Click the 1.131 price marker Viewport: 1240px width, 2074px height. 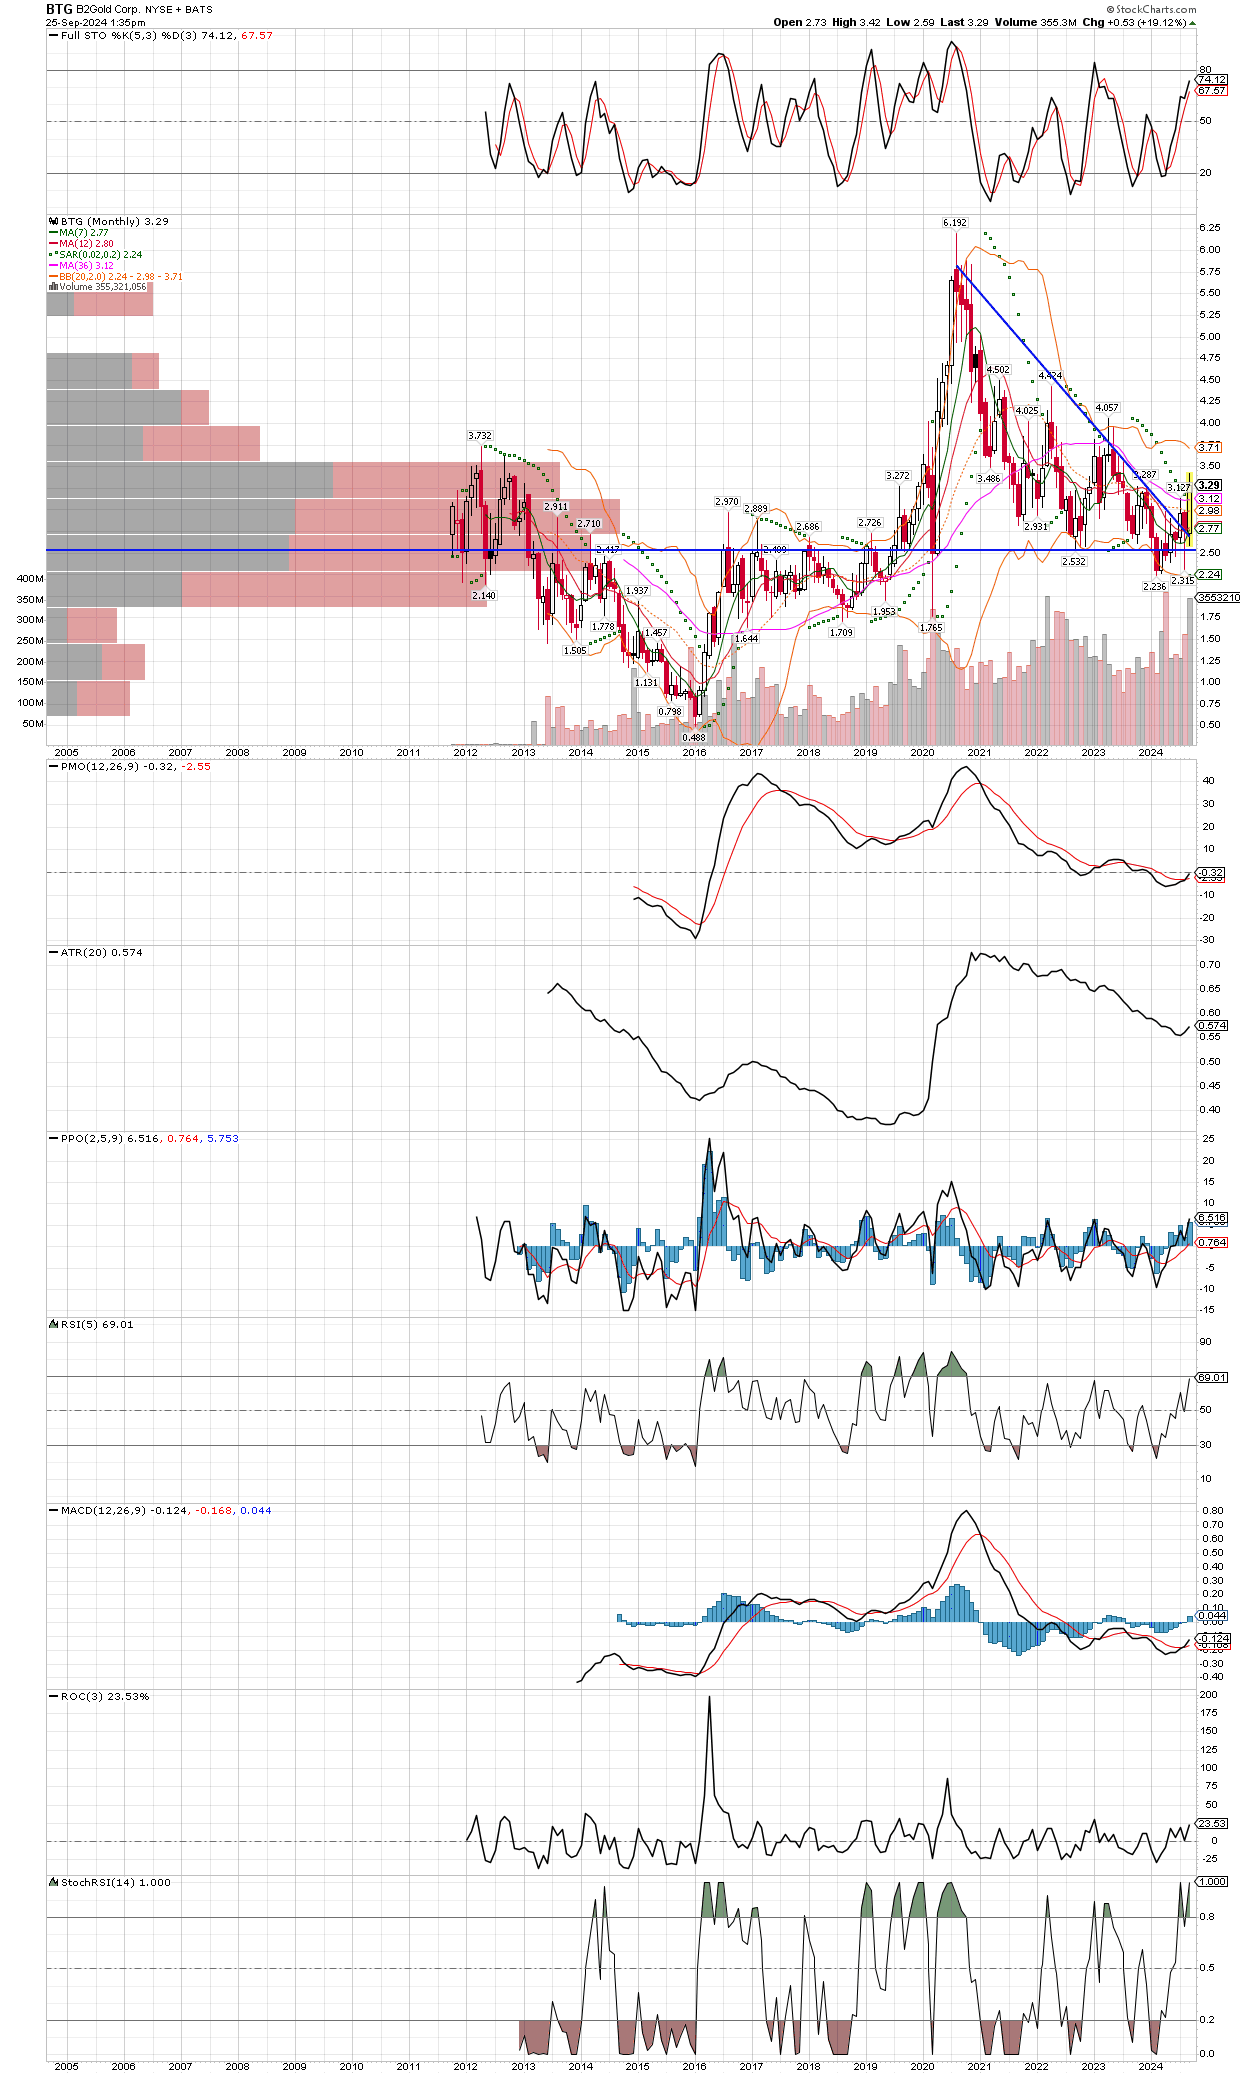coord(646,683)
